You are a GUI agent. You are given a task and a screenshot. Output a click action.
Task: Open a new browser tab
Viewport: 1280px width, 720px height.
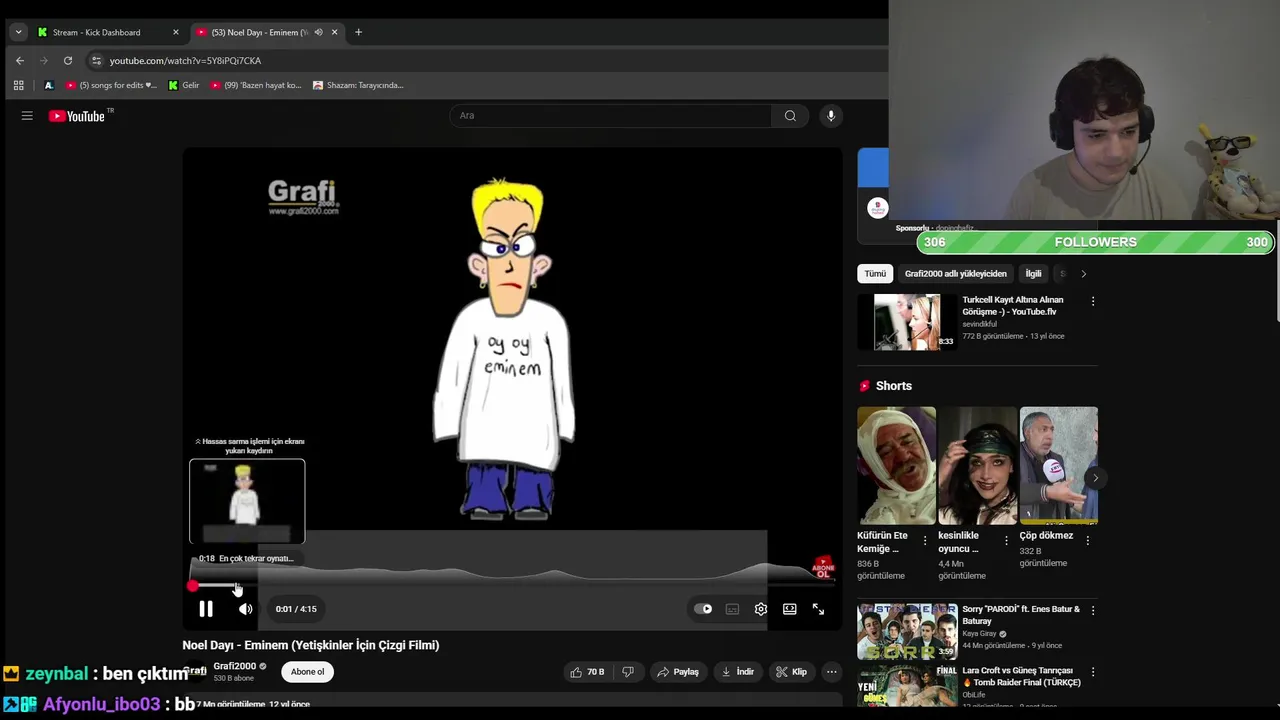pos(358,32)
